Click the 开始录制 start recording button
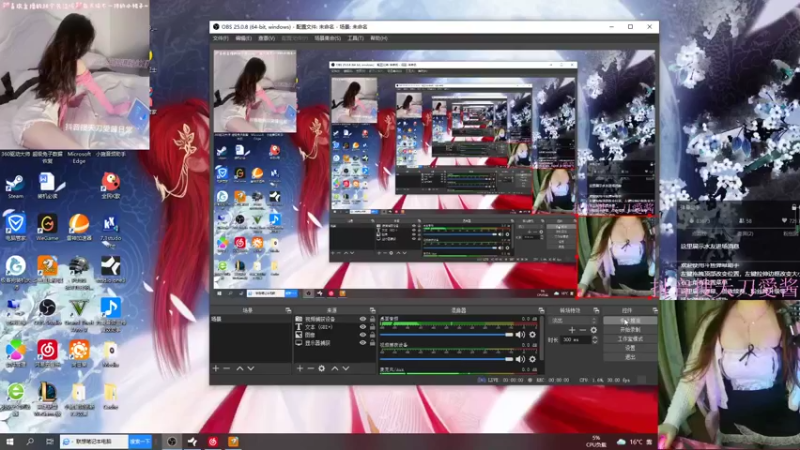Viewport: 800px width, 450px height. point(630,330)
